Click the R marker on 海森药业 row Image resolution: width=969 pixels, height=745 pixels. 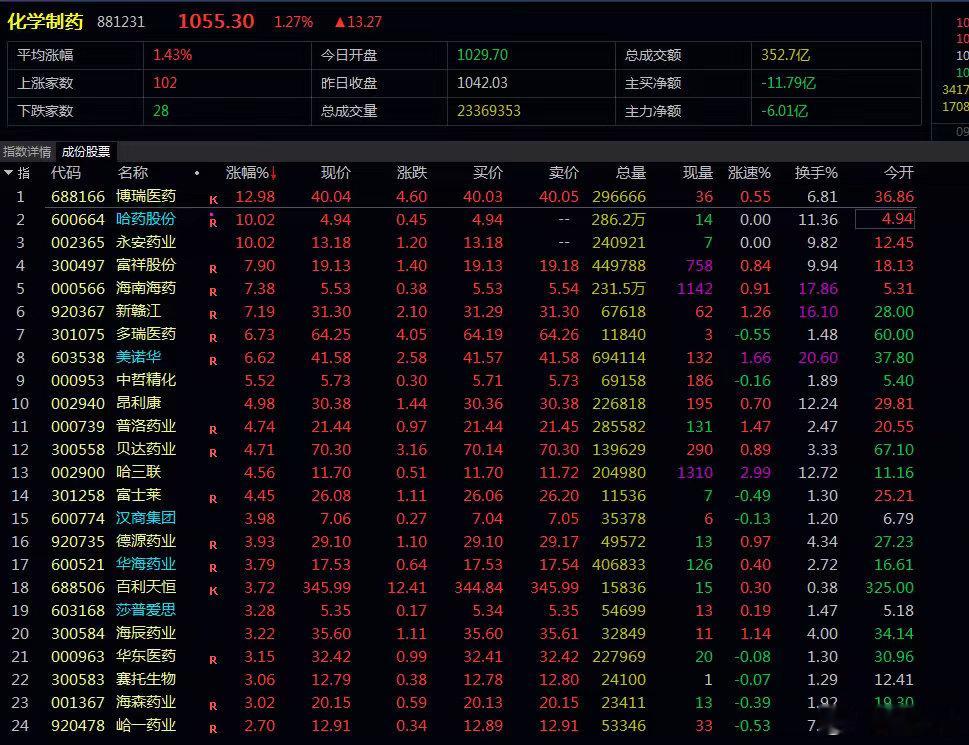point(213,705)
